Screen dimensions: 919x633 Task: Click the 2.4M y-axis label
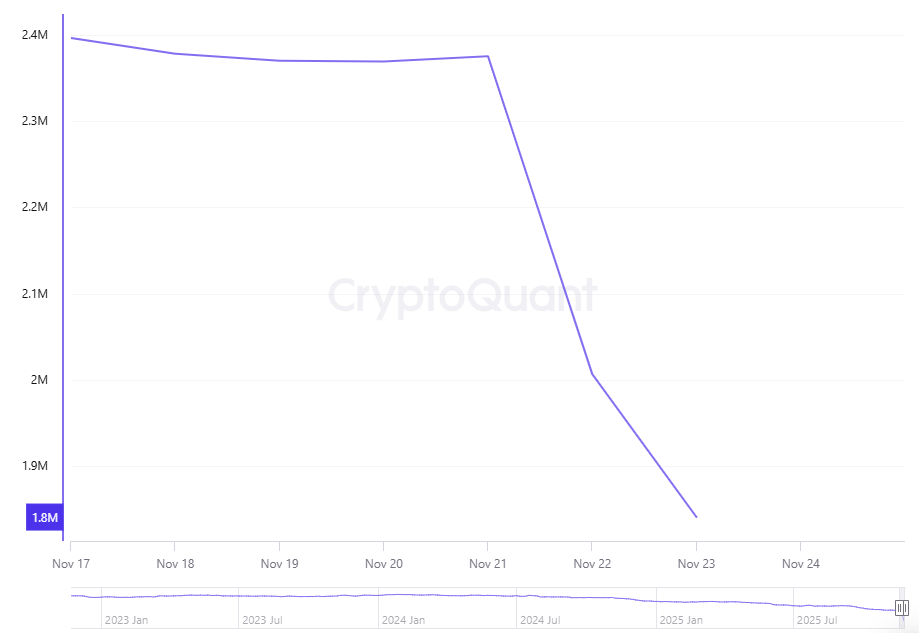click(34, 35)
